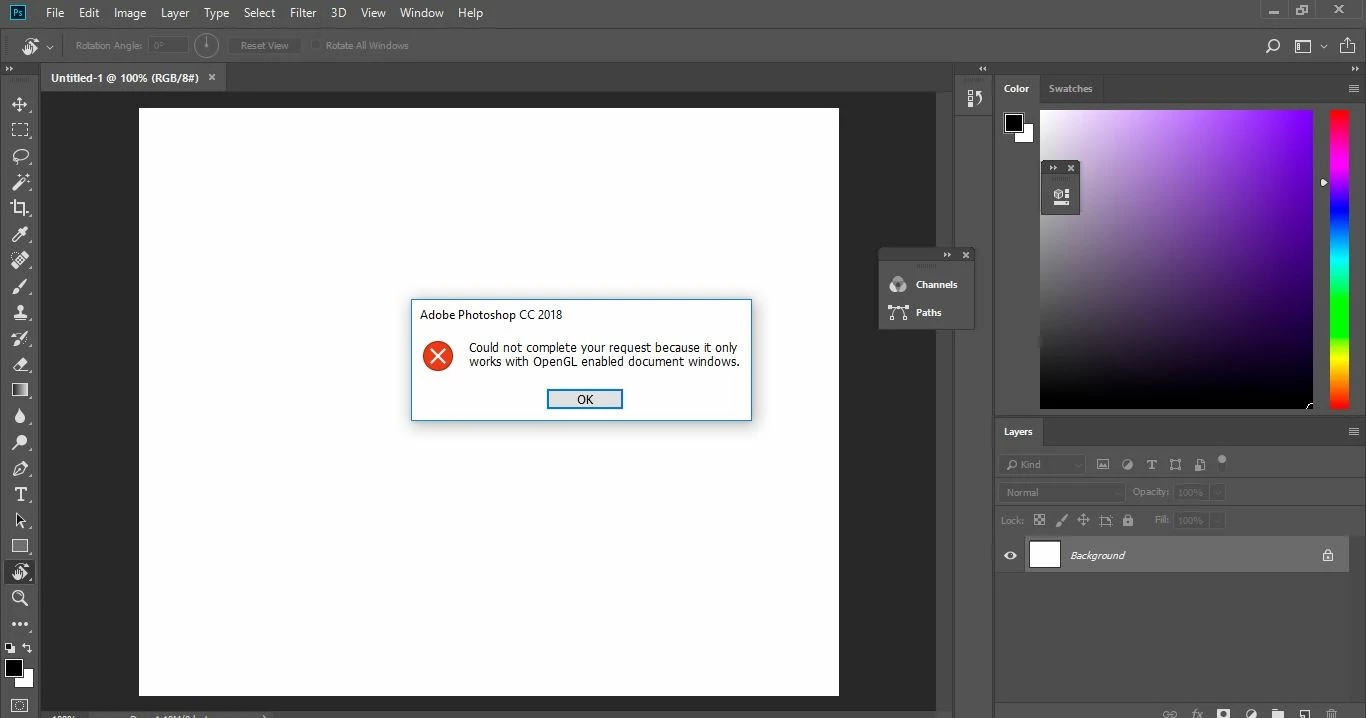The image size is (1366, 718).
Task: Toggle the pixel layer filter
Action: (x=1103, y=464)
